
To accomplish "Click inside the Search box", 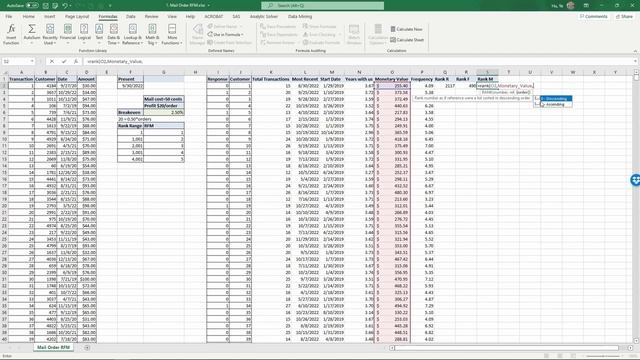I will (x=322, y=5).
